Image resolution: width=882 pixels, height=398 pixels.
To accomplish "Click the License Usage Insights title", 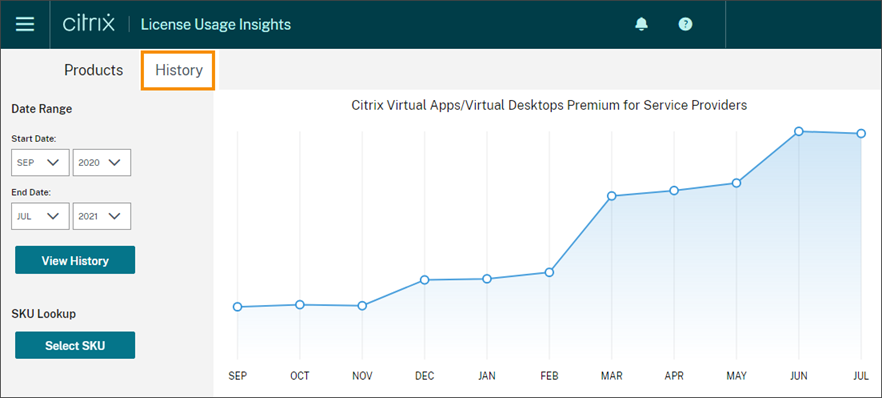I will (x=215, y=25).
